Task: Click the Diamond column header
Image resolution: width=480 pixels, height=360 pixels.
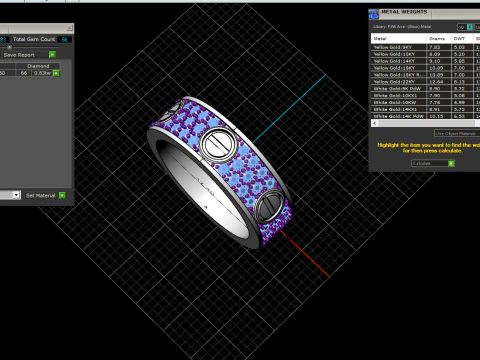Action: [38, 66]
